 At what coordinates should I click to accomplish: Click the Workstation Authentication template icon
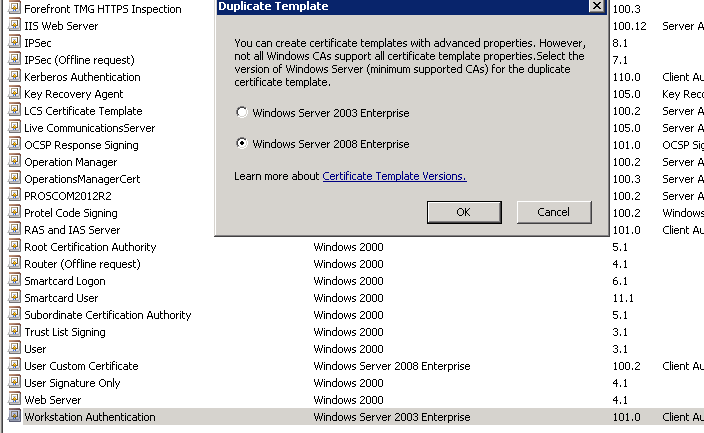point(14,417)
